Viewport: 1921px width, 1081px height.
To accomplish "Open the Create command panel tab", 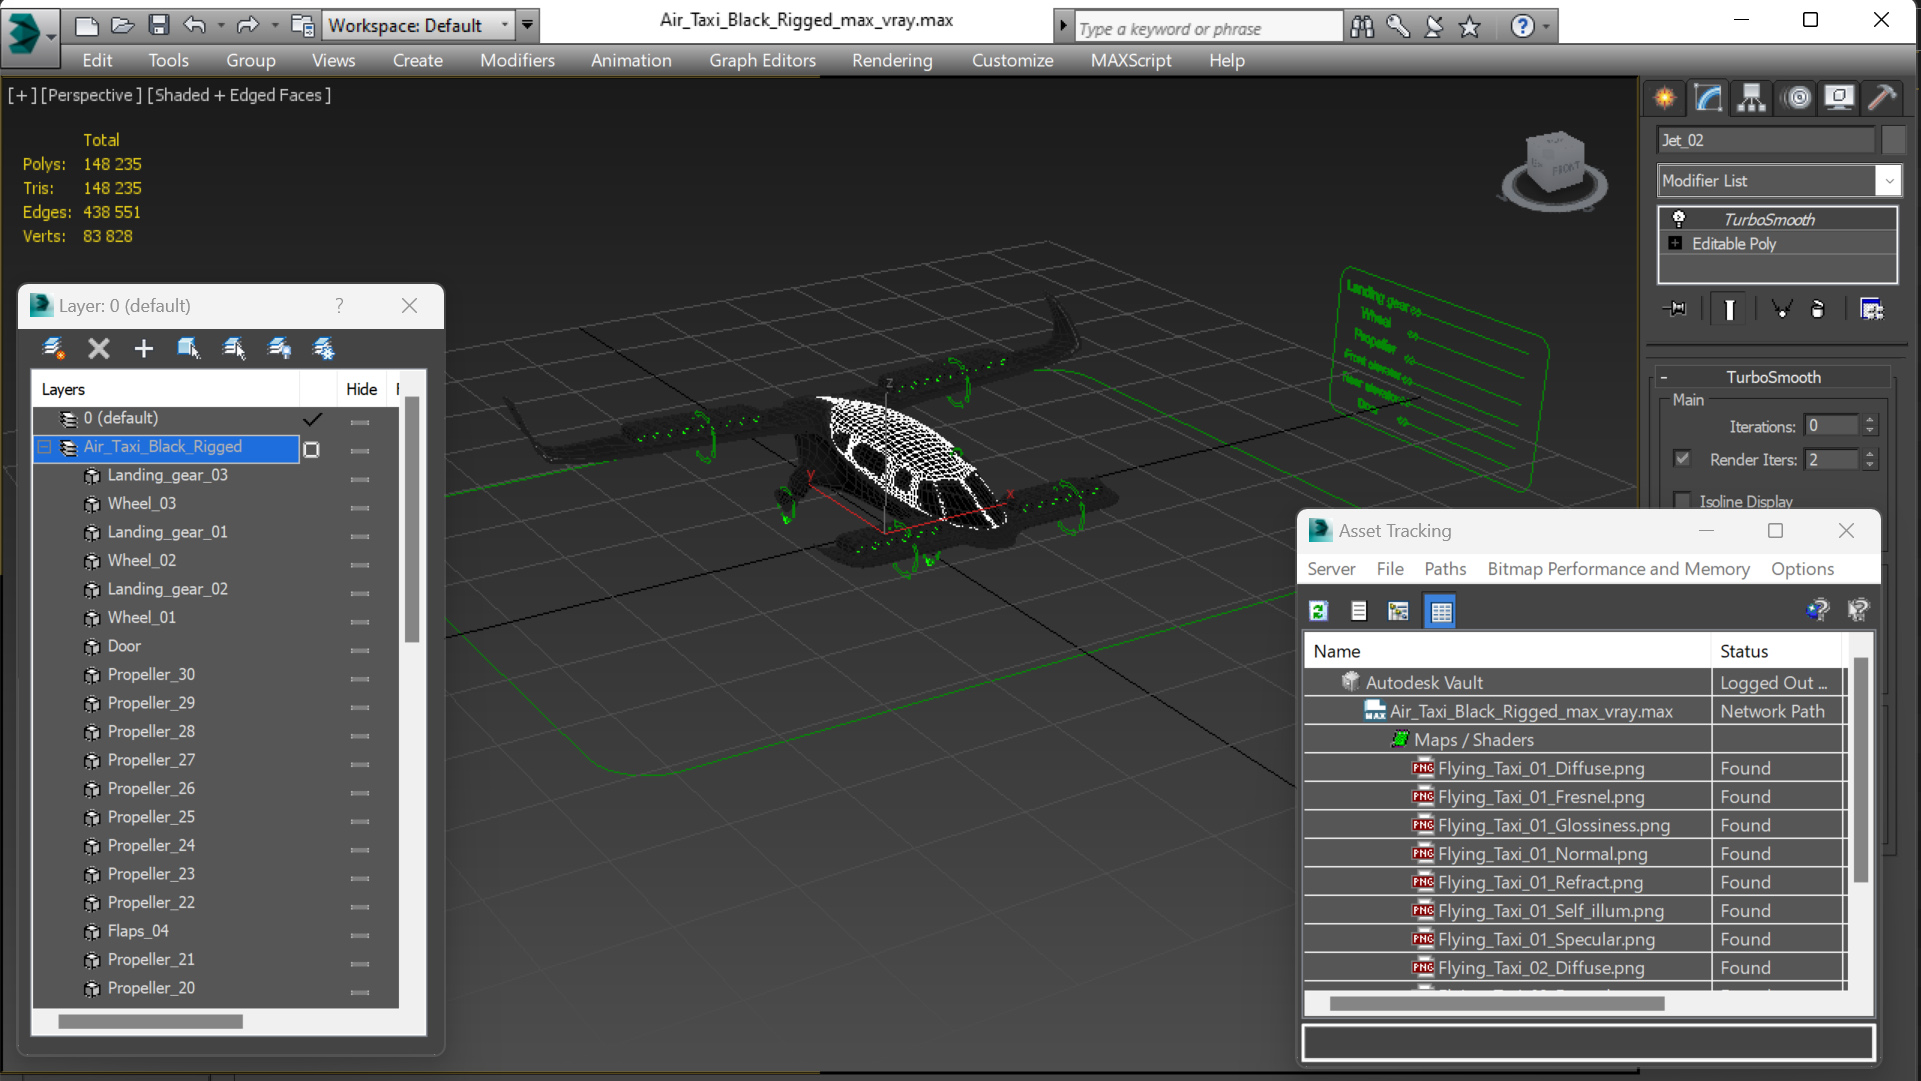I will (x=1665, y=98).
